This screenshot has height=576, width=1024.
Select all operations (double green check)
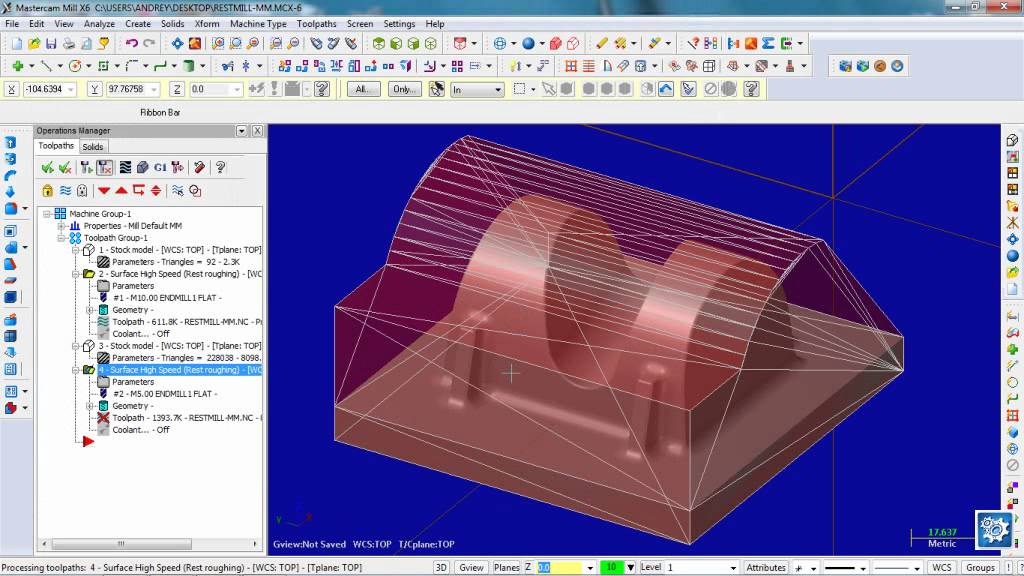click(x=48, y=168)
